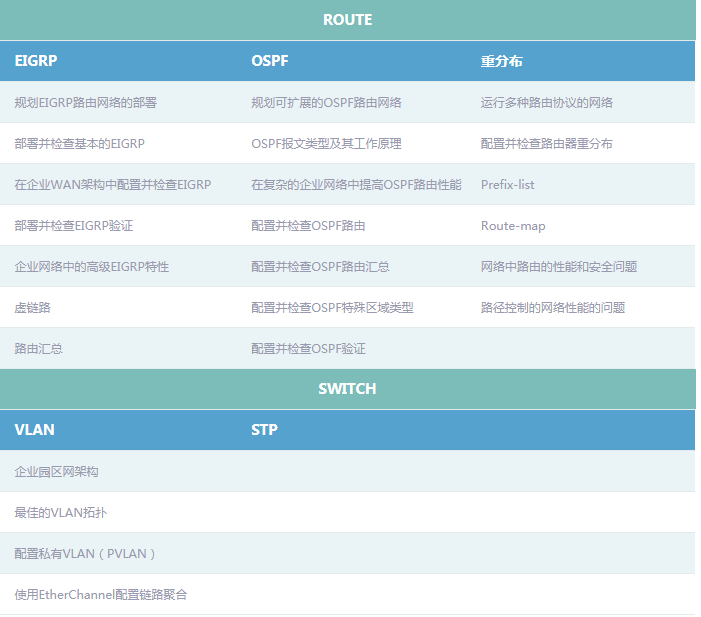Select the 虚链路 cell

point(32,308)
